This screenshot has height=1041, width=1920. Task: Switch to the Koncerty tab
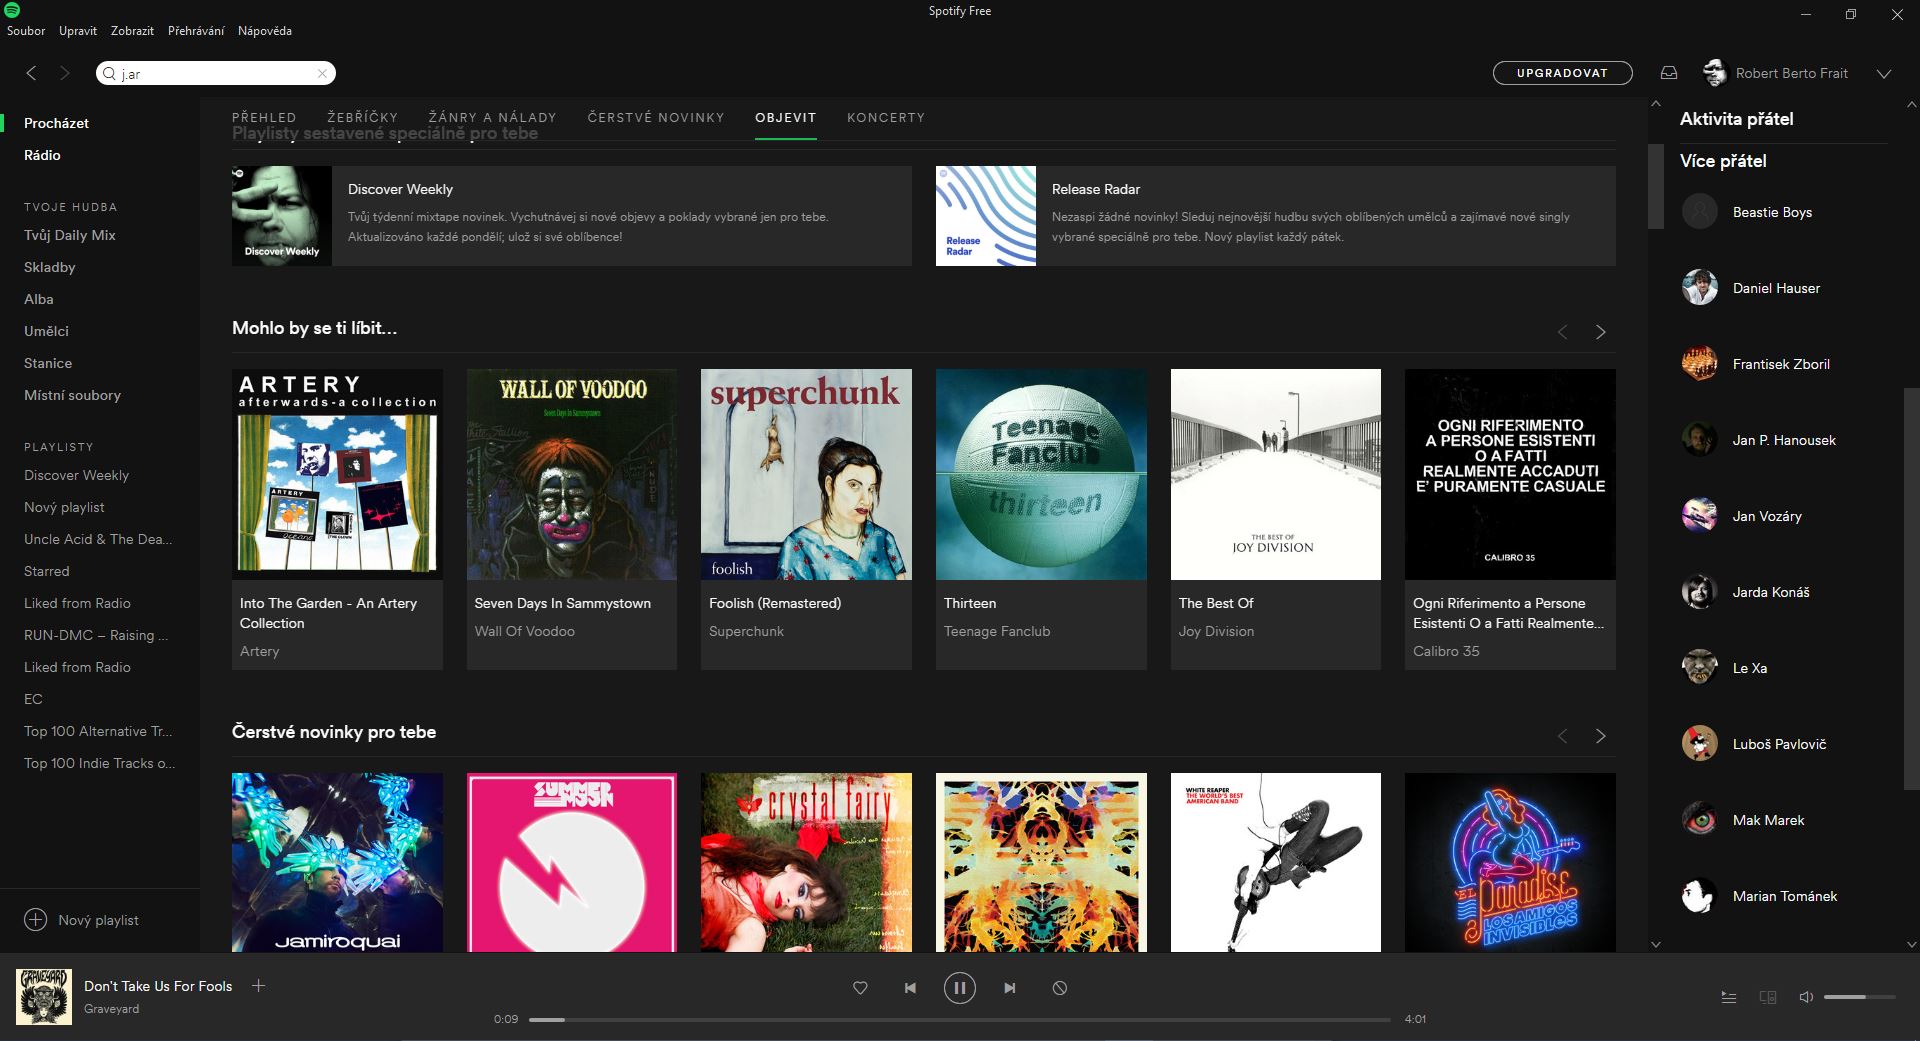click(886, 118)
